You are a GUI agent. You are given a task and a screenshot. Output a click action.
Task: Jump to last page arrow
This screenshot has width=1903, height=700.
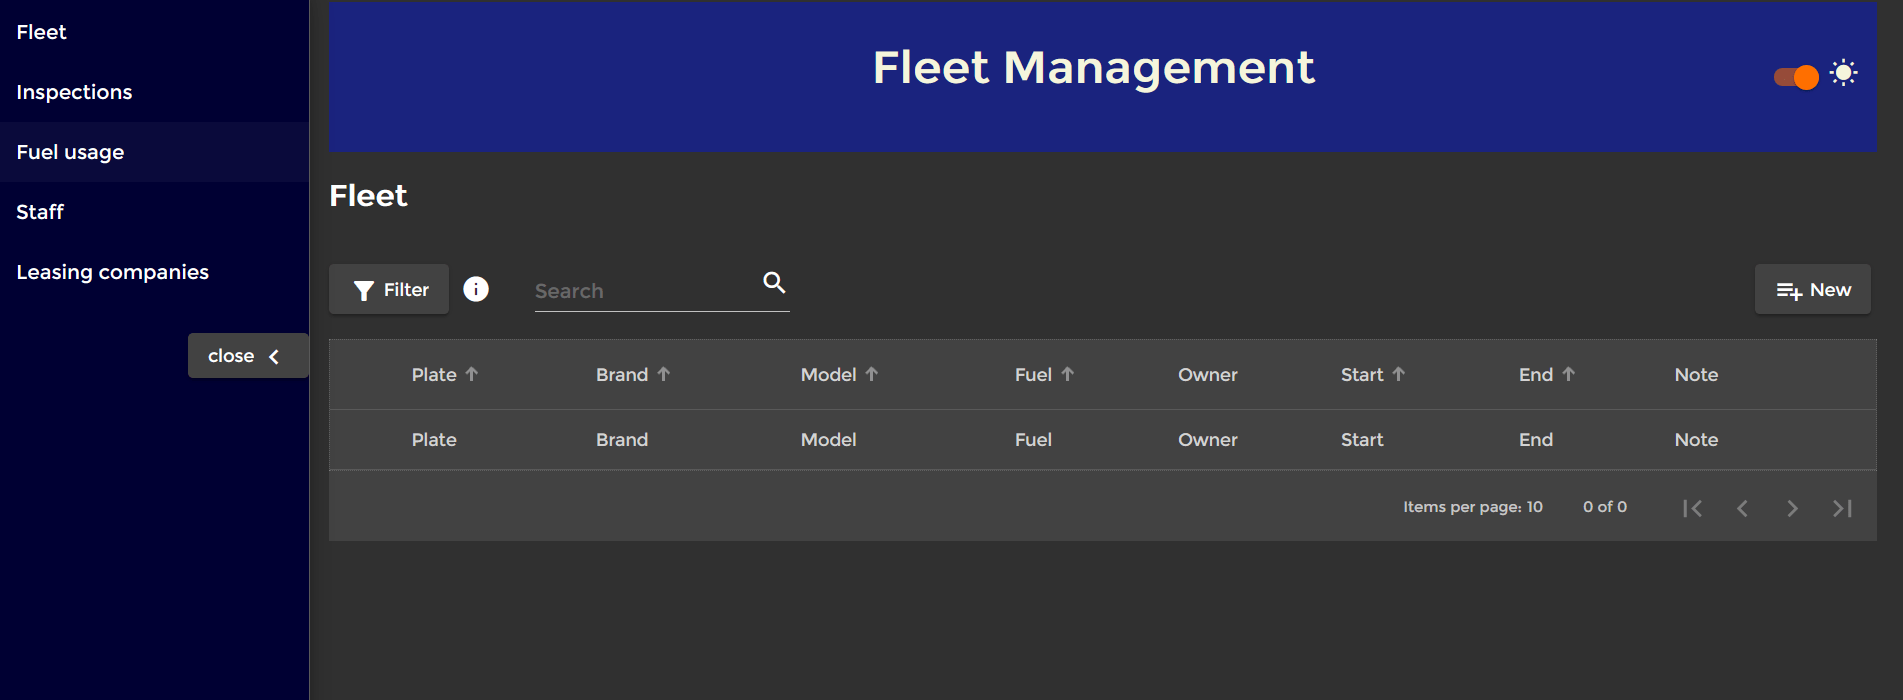pyautogui.click(x=1842, y=508)
